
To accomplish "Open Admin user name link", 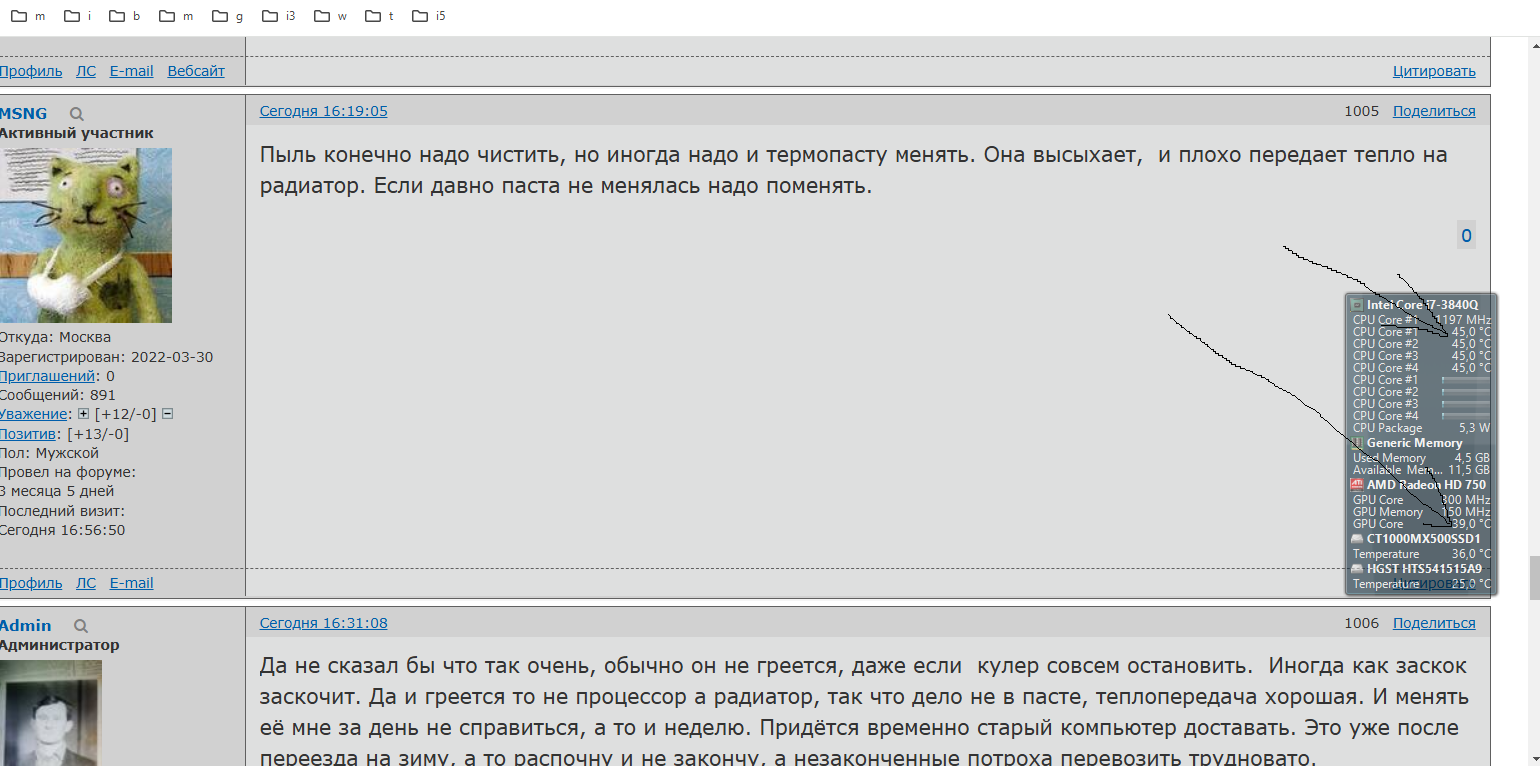I will pos(25,625).
